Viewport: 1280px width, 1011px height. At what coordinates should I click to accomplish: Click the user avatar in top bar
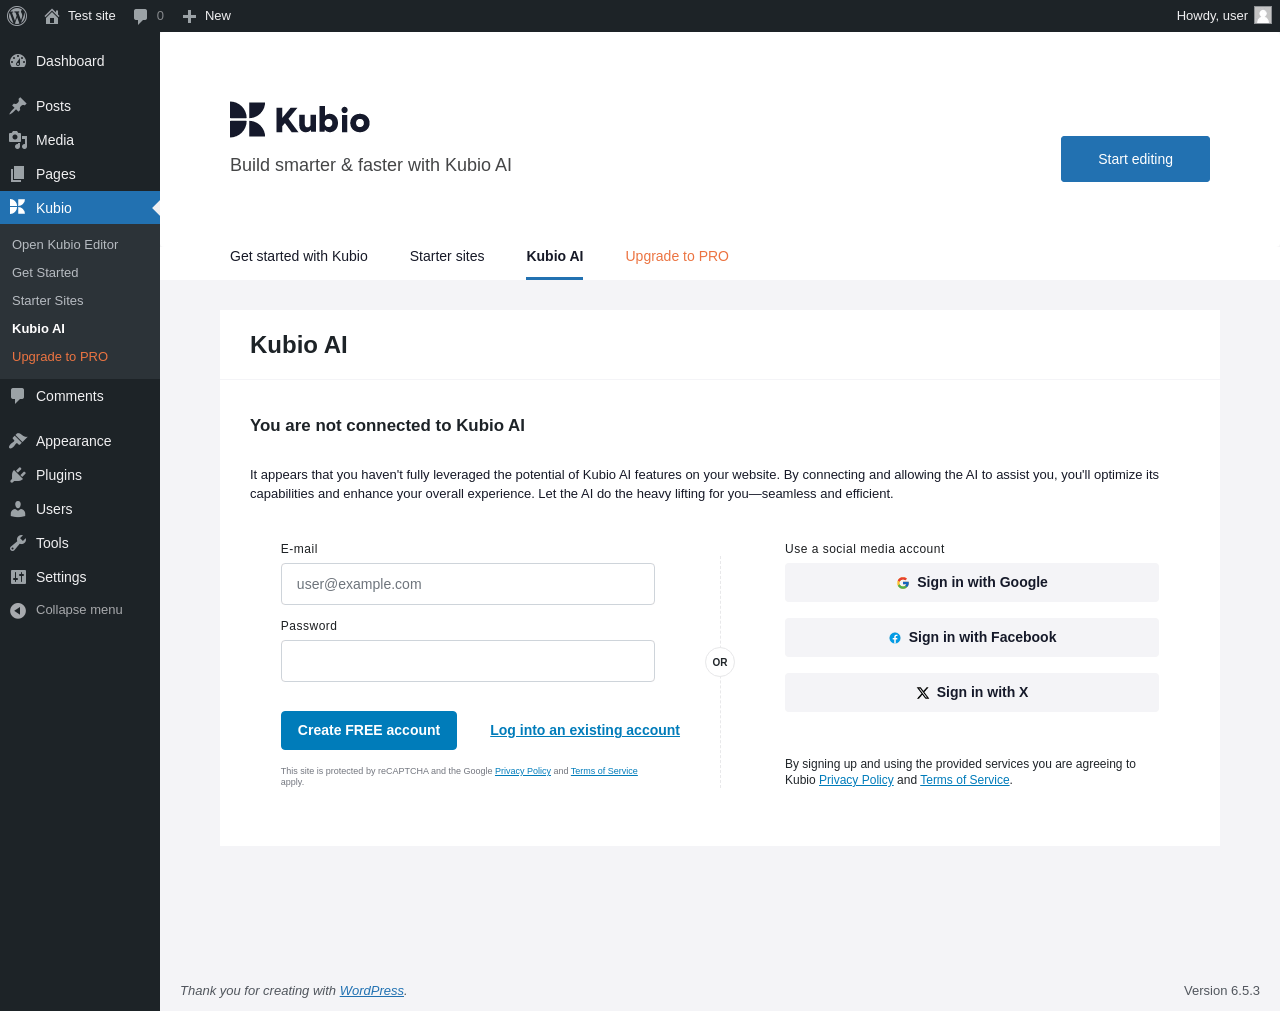click(1263, 16)
